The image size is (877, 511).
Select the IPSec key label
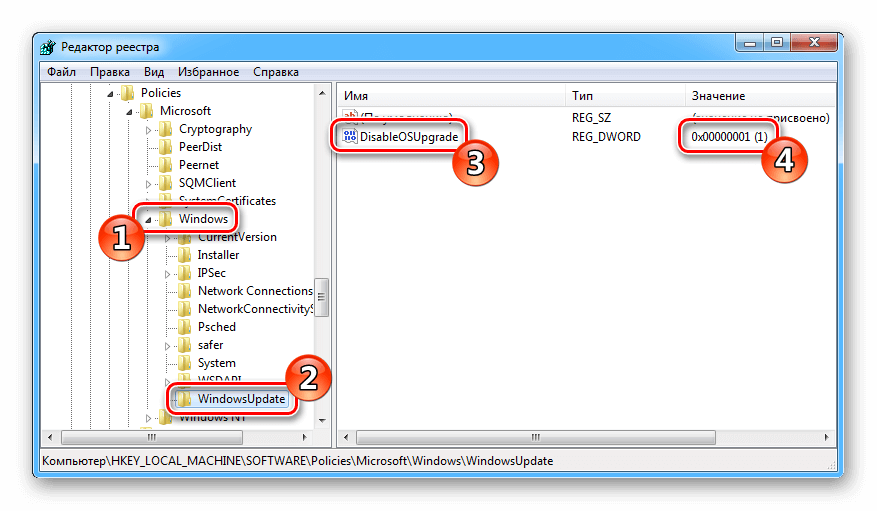click(x=211, y=273)
